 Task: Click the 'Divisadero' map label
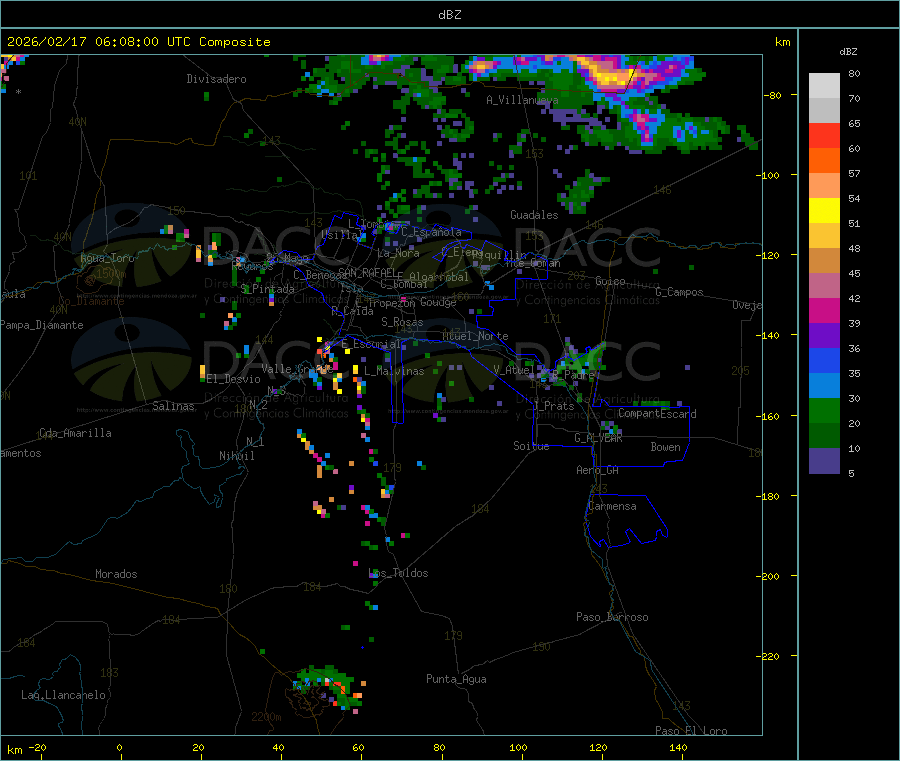pos(216,79)
